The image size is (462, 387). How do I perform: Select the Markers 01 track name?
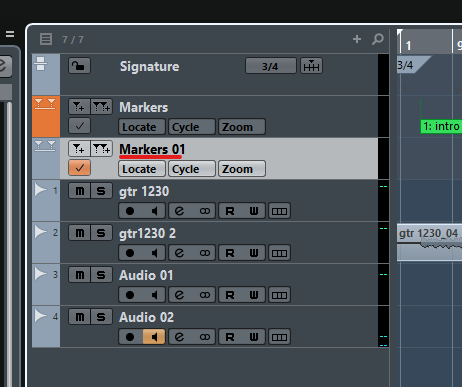(x=152, y=149)
